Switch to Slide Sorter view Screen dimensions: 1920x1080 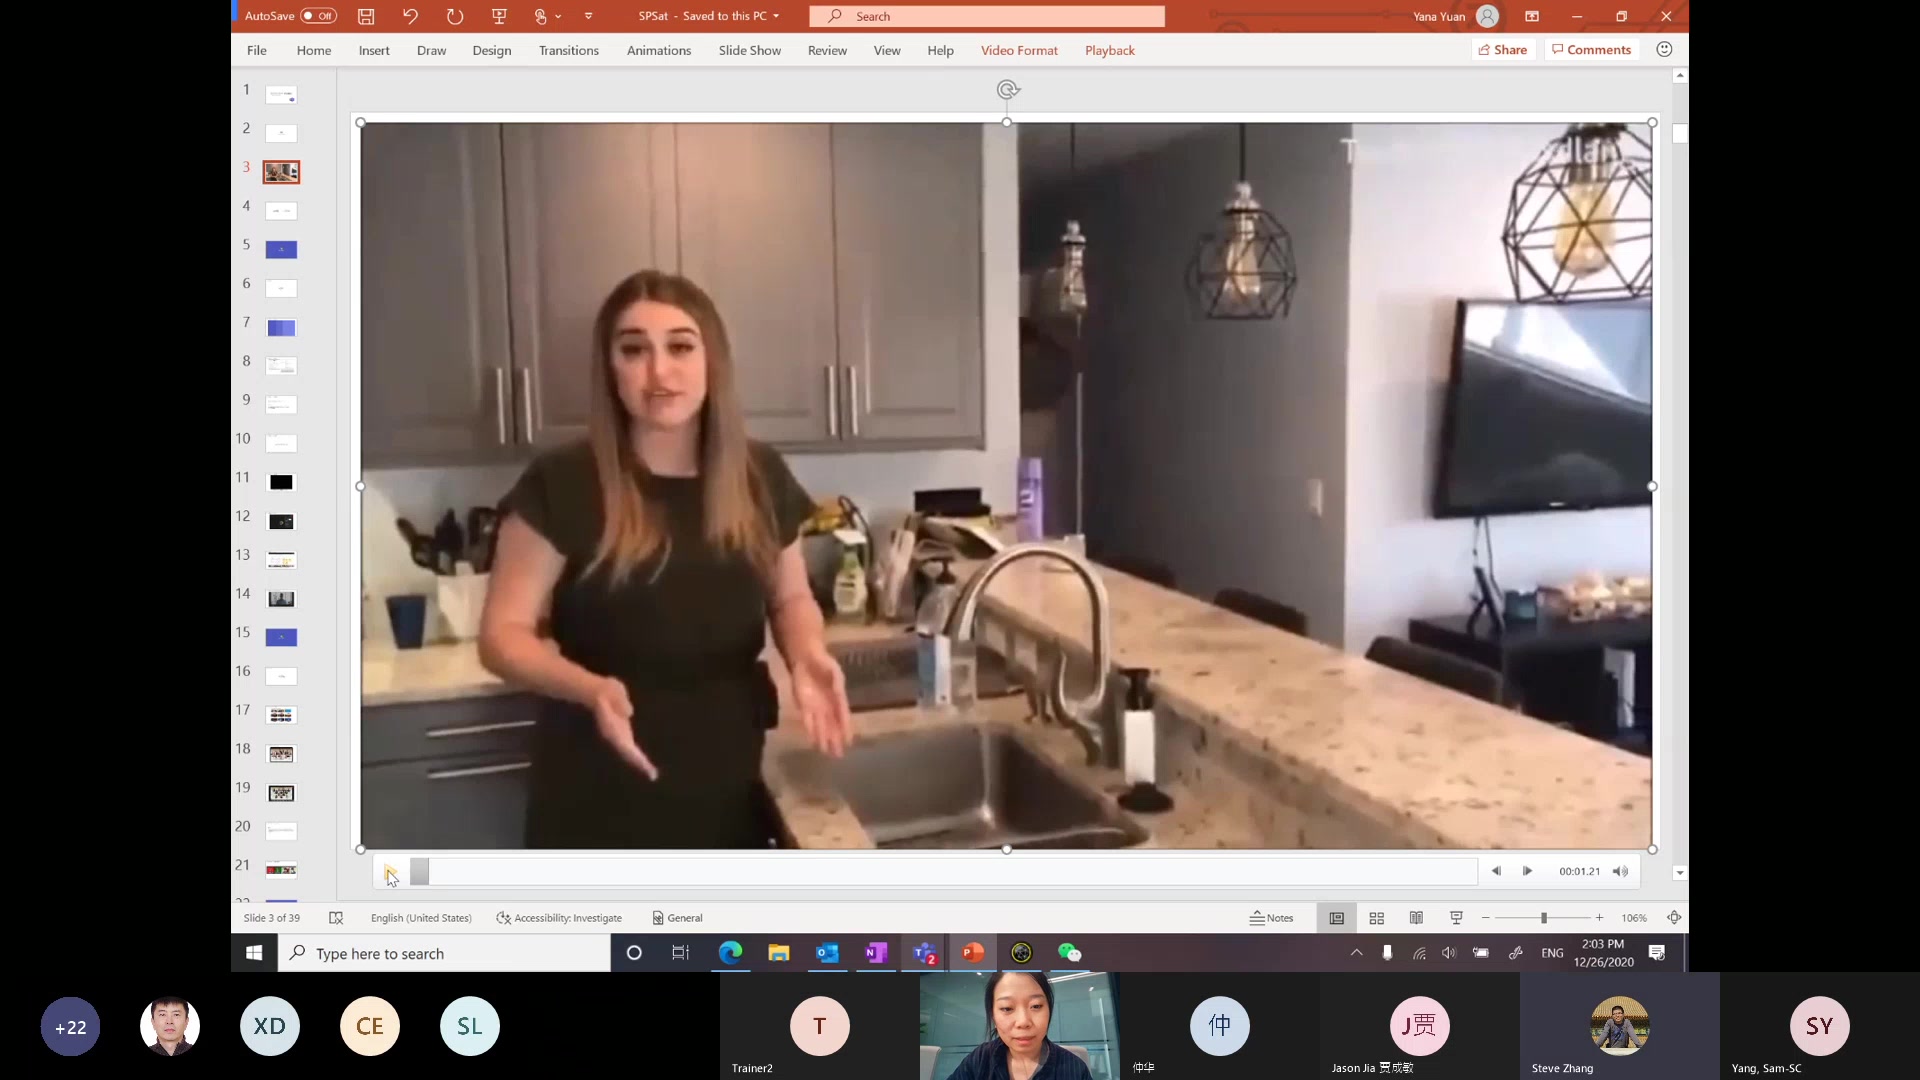point(1376,918)
